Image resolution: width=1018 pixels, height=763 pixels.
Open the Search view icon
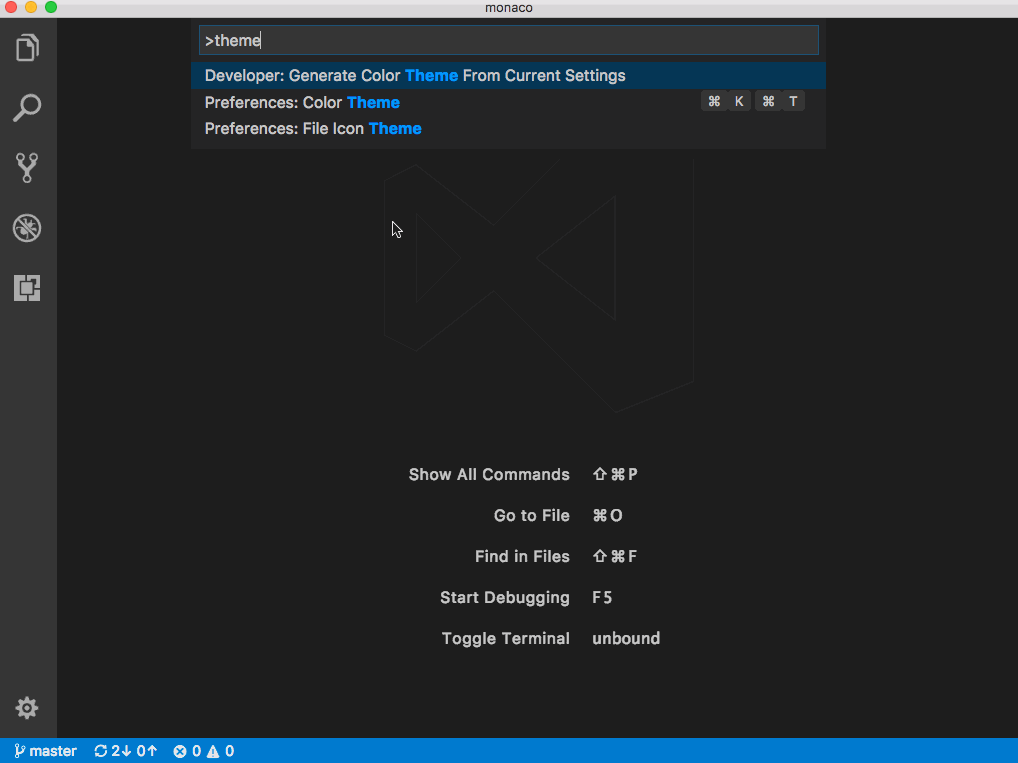coord(28,108)
